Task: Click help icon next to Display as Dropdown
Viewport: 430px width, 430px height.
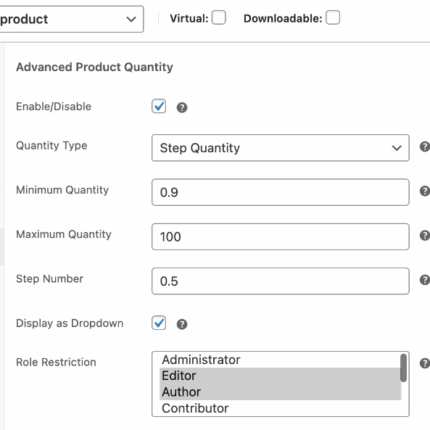Action: coord(182,324)
